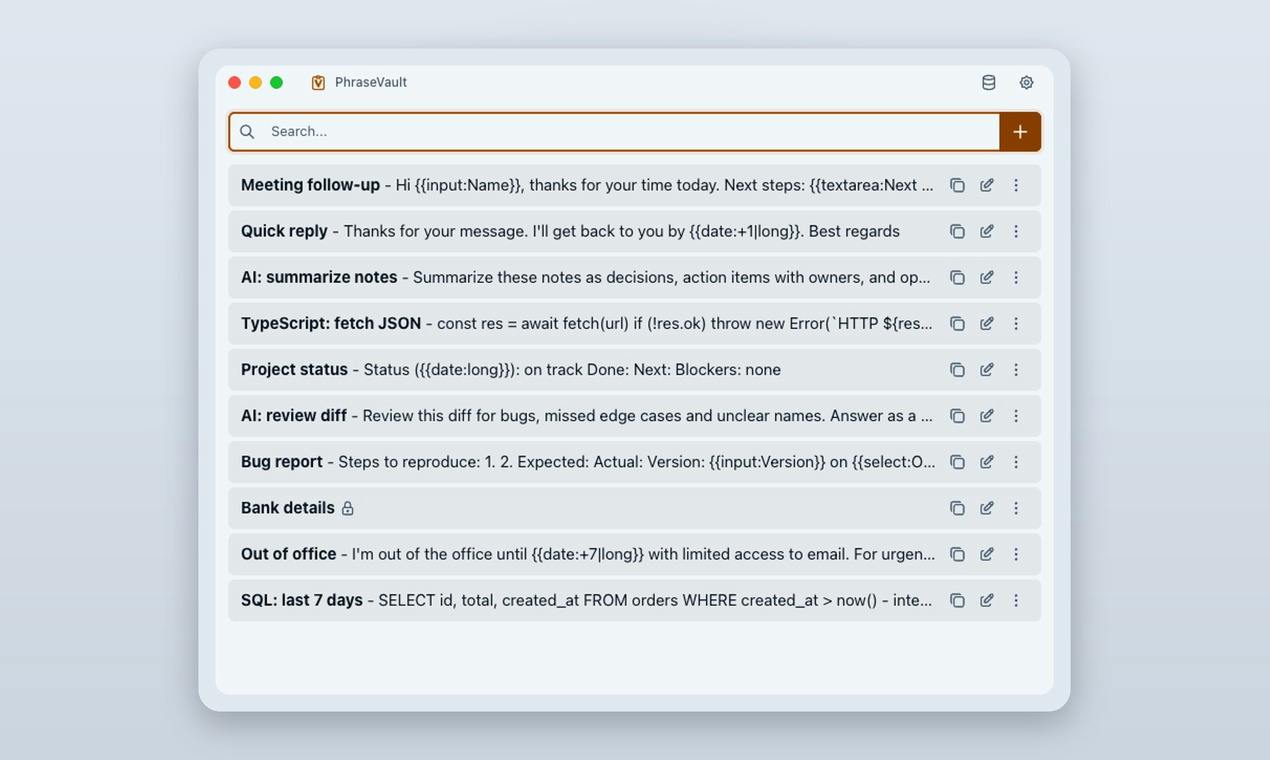Edit the Bug report phrase
The height and width of the screenshot is (760, 1270).
[x=987, y=462]
